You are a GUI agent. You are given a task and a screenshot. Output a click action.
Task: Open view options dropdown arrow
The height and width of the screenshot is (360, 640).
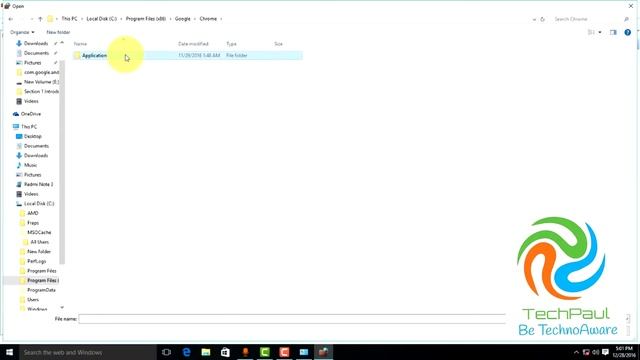coord(600,32)
